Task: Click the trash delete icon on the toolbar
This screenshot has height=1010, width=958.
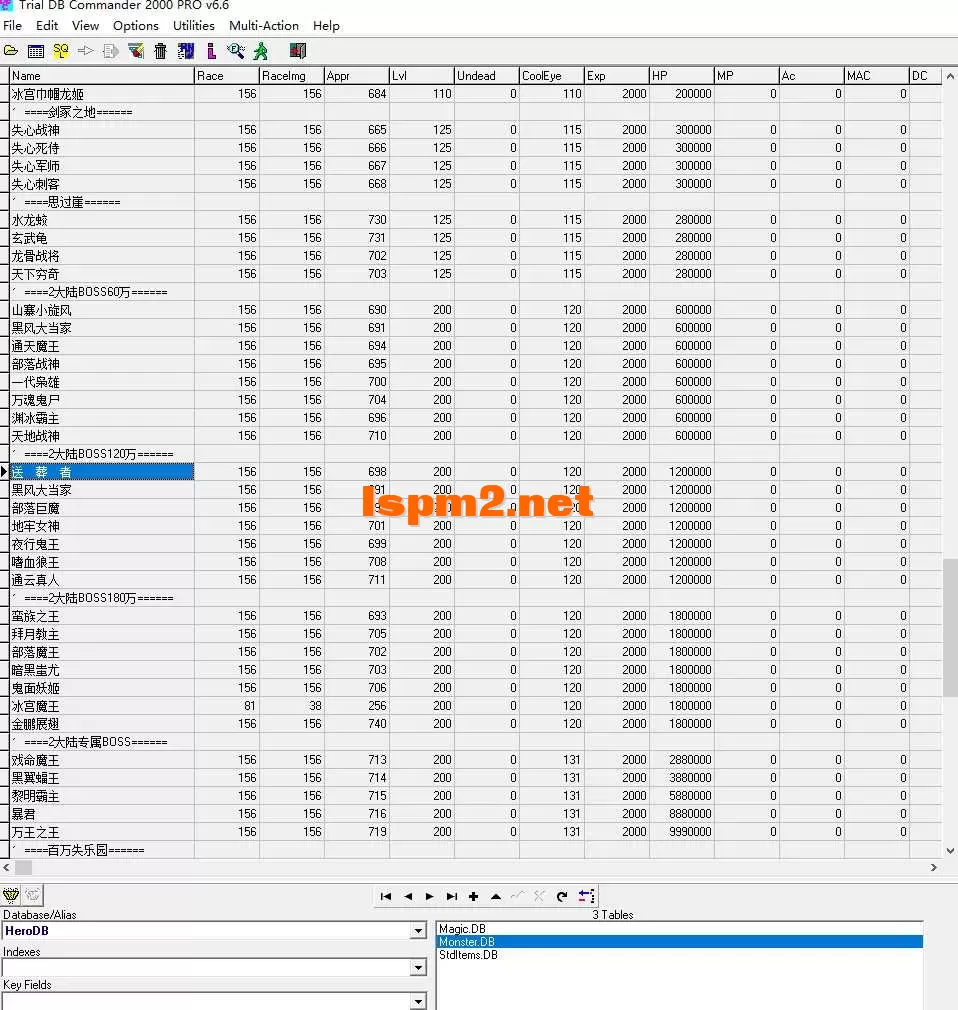Action: click(x=160, y=50)
